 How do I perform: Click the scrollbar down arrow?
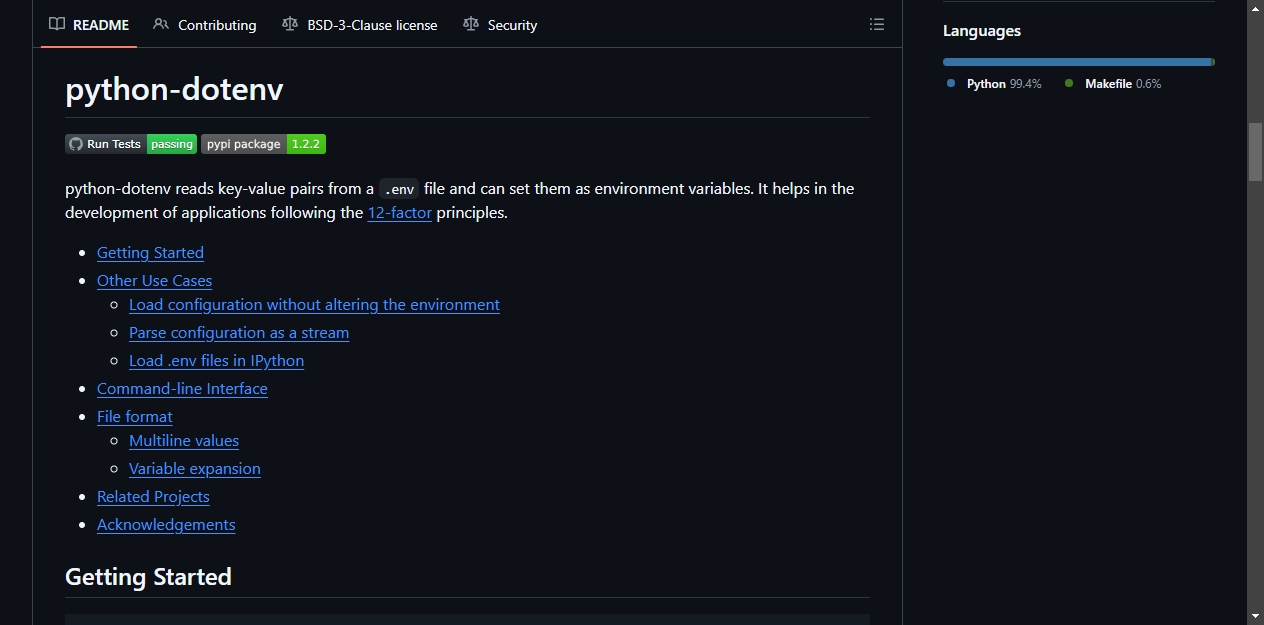coord(1255,616)
